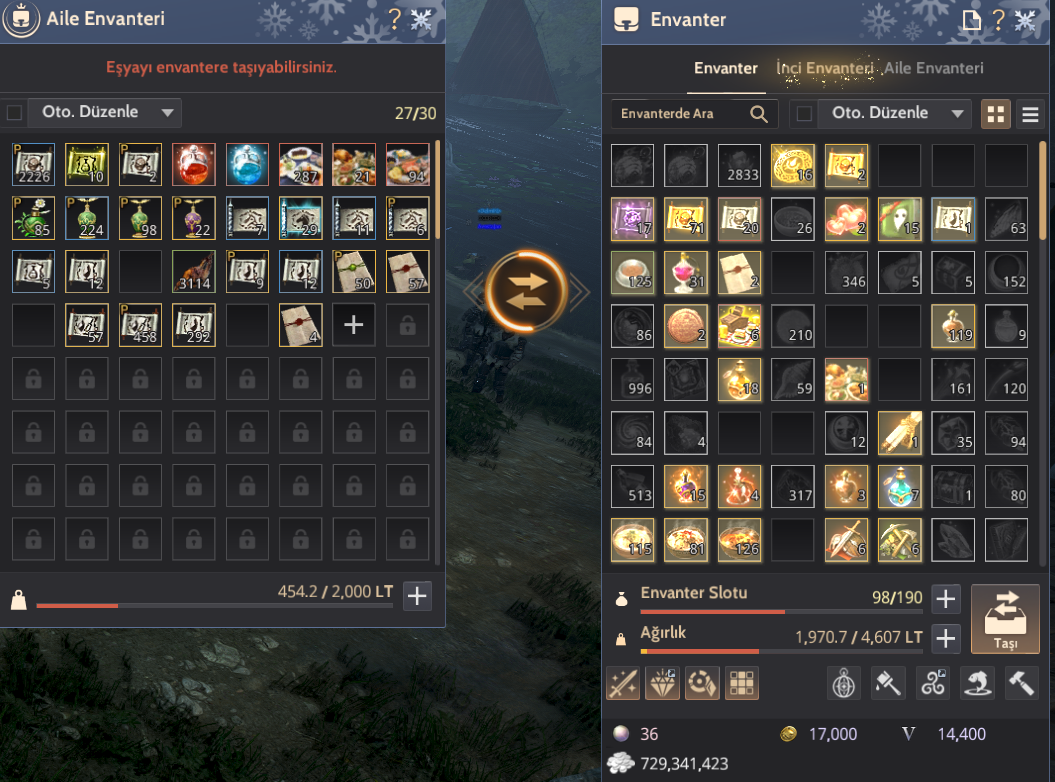
Task: Click the hammer icon at bottom right
Action: click(x=1021, y=684)
